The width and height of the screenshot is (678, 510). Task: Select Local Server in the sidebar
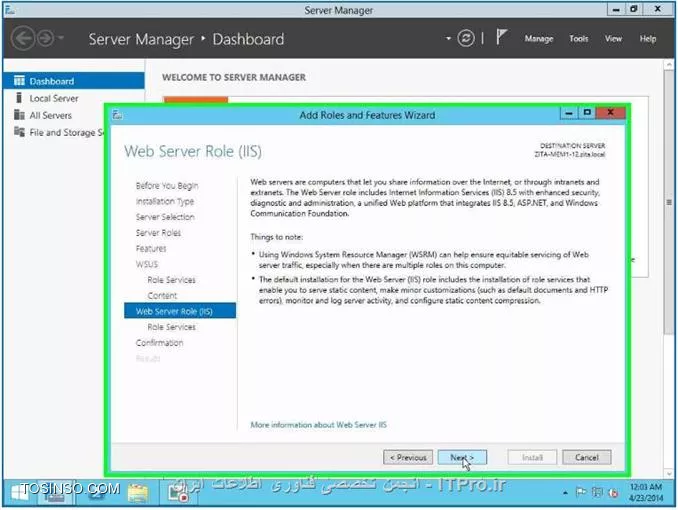coord(54,98)
